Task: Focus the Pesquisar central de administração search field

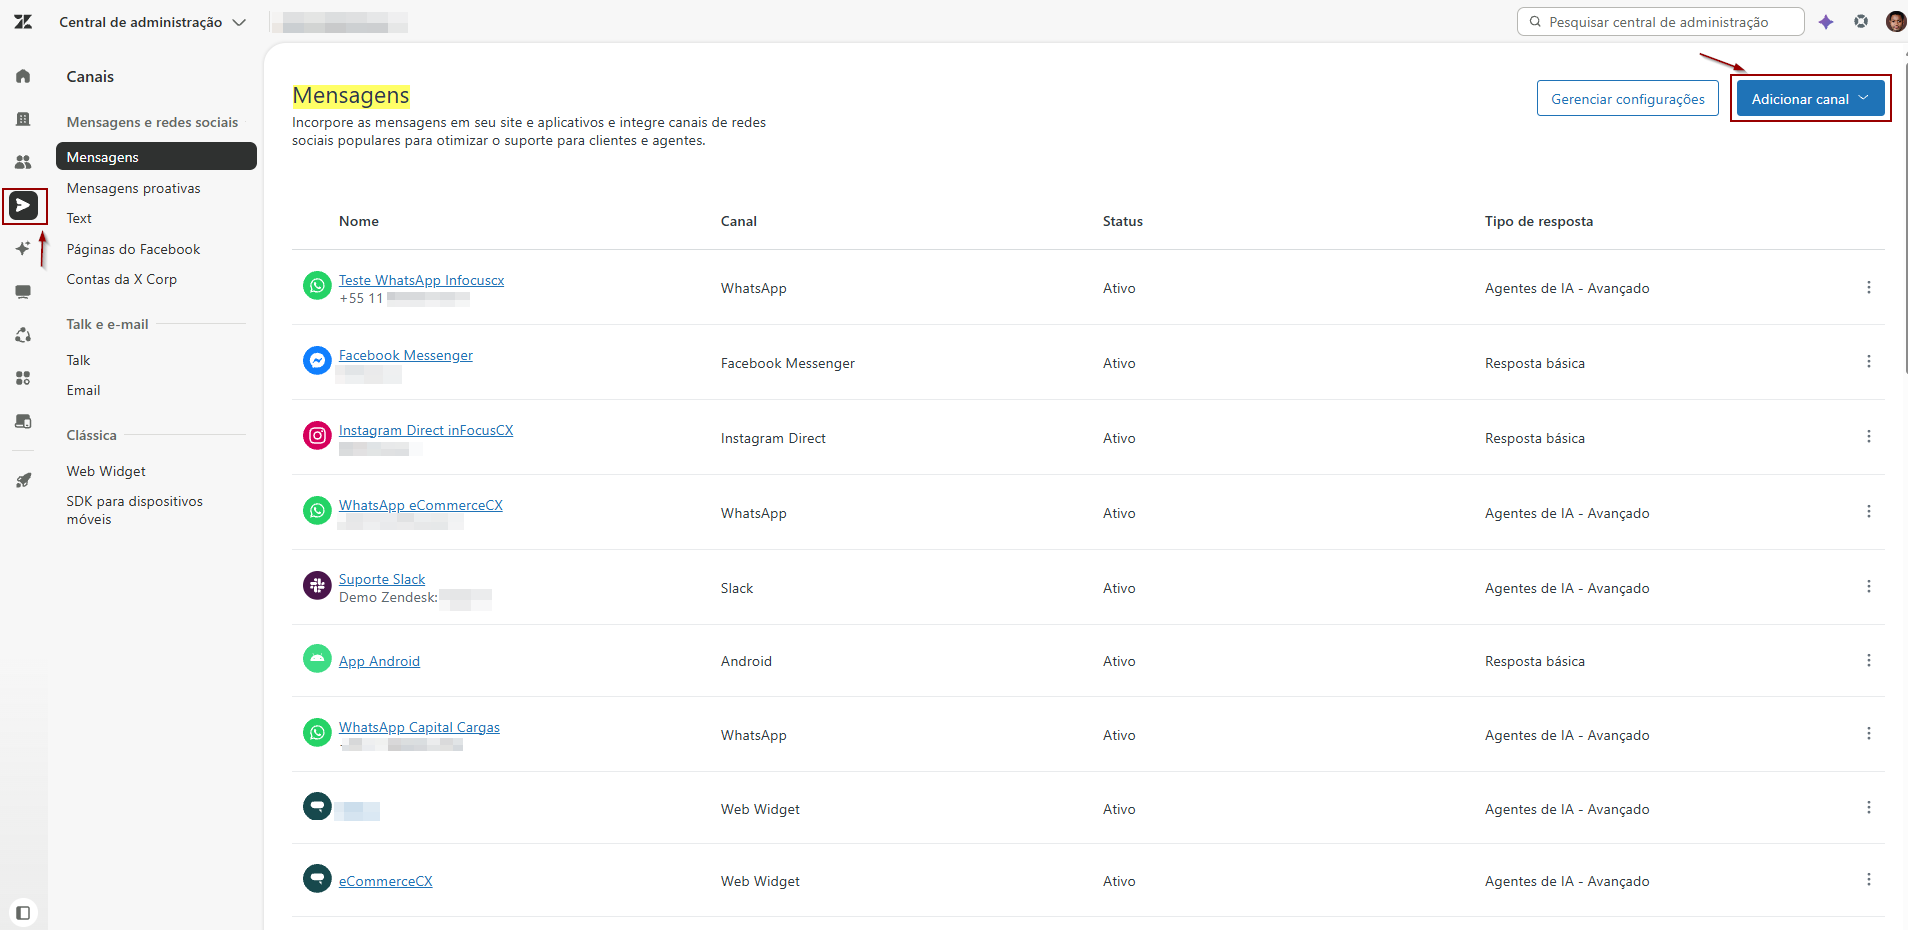Action: (1660, 22)
